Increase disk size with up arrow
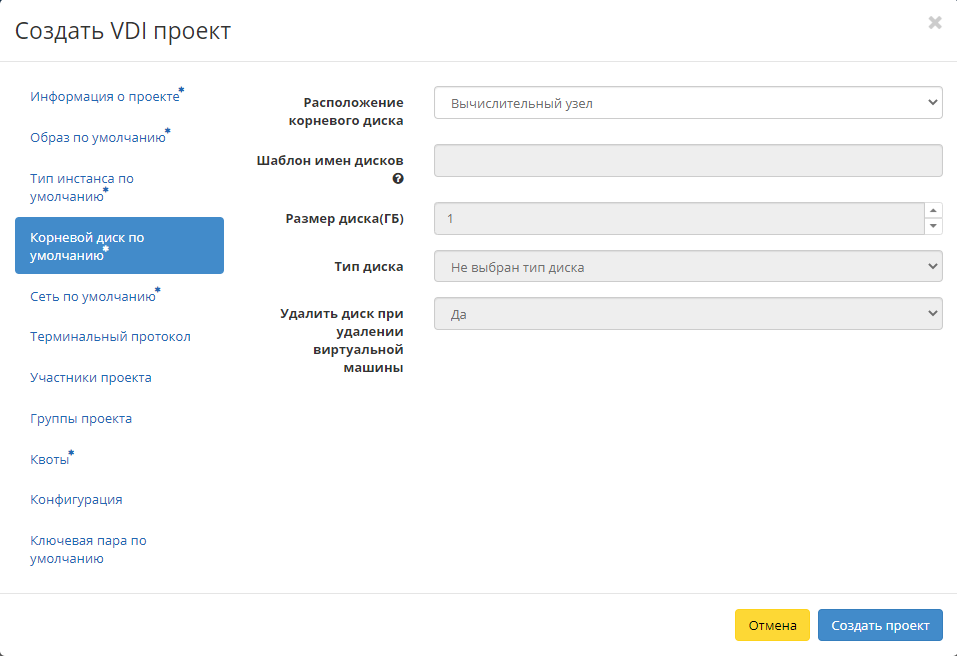 [934, 210]
